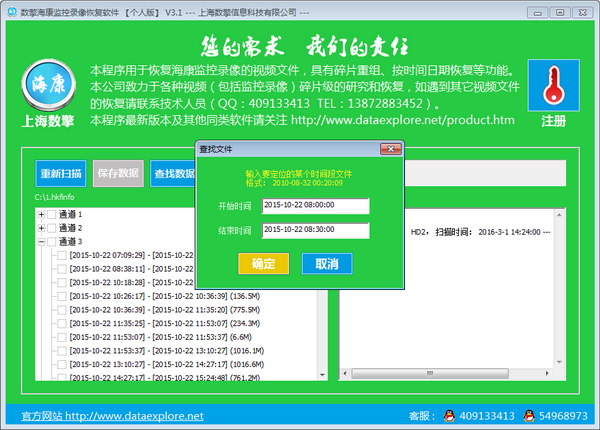Minimize the main application window
Screen dimensions: 600x430
(x=538, y=13)
